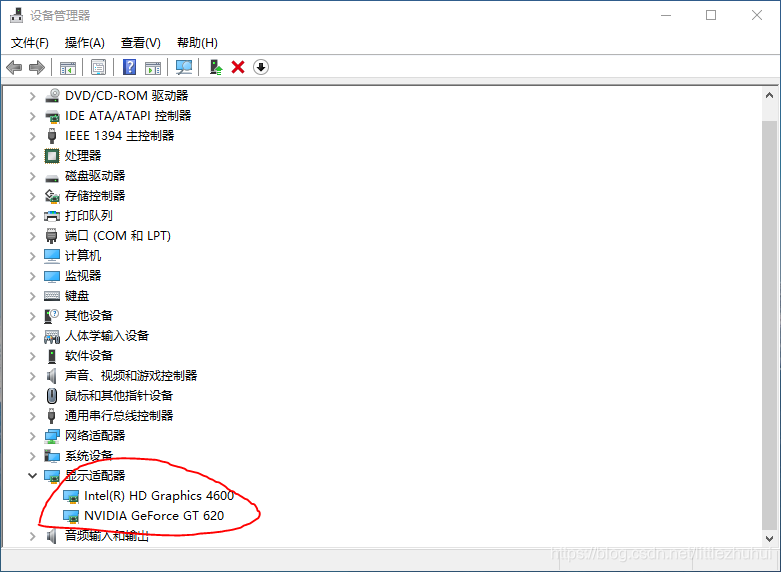Select the IEEE 1394 host controller icon
This screenshot has width=781, height=572.
[x=52, y=136]
